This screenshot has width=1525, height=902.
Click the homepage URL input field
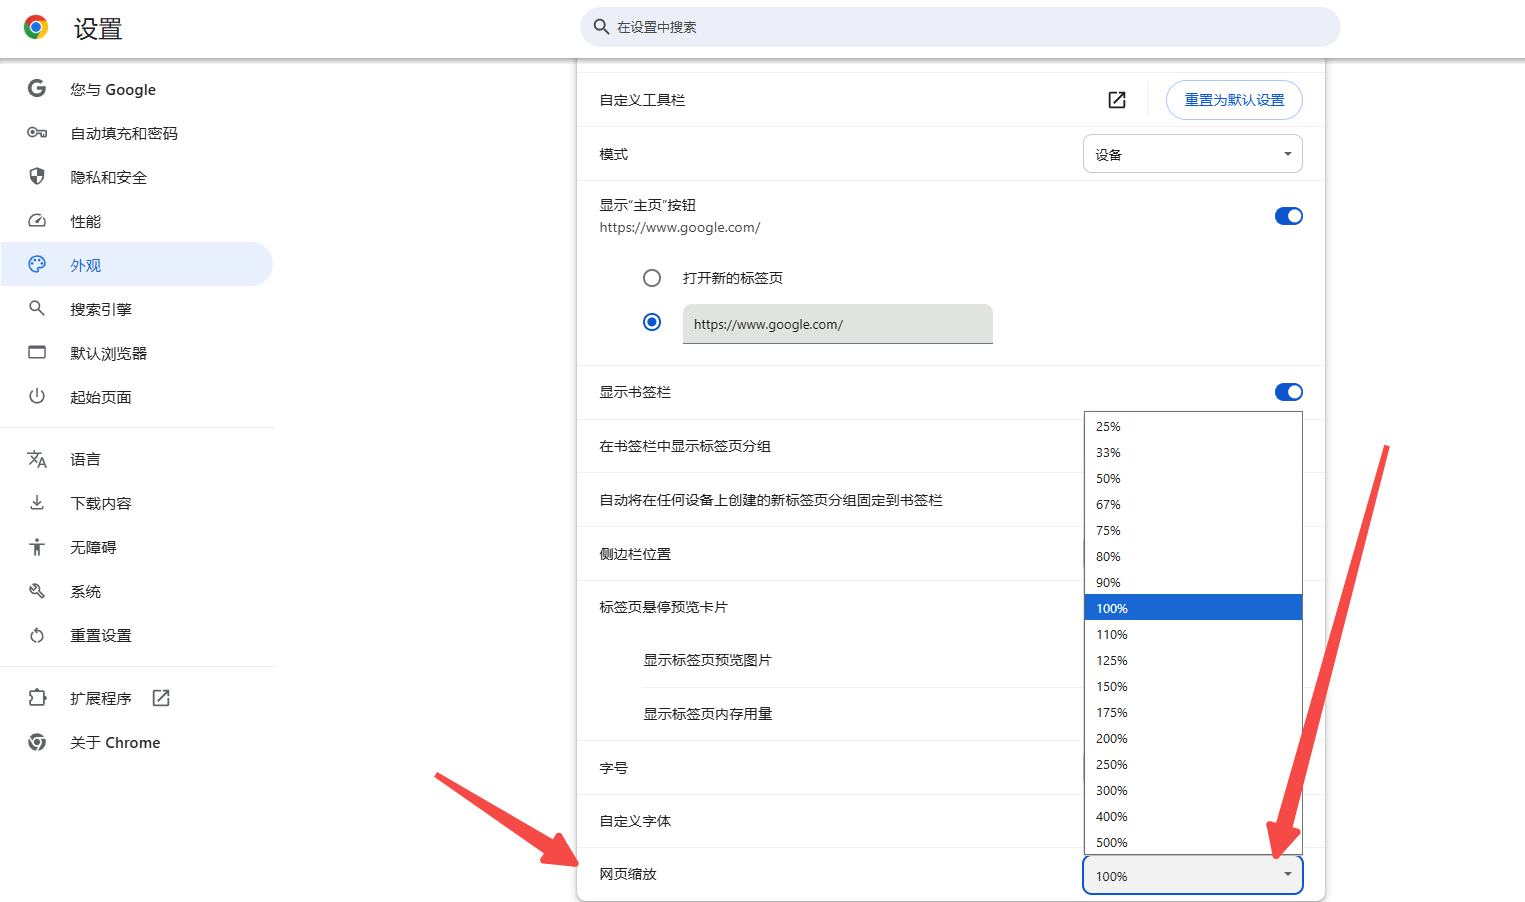[x=838, y=324]
